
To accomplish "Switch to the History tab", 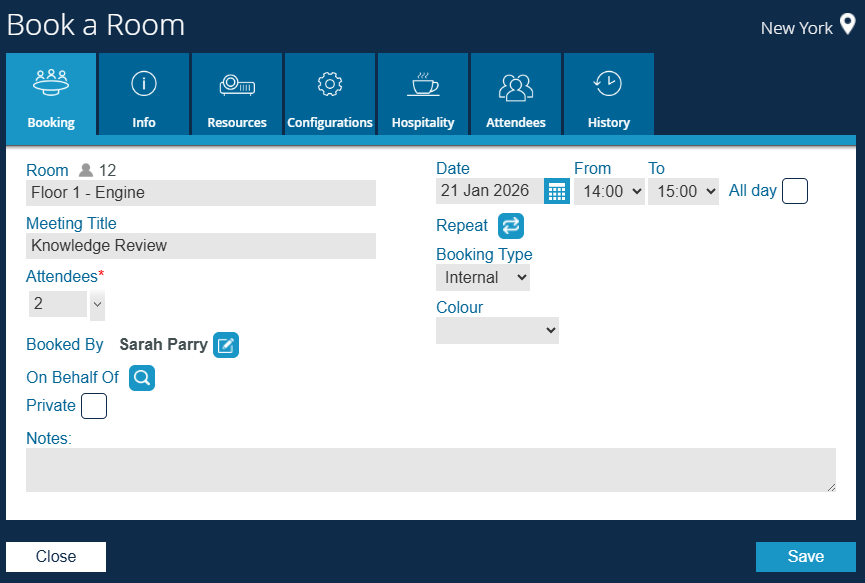I will (x=608, y=95).
